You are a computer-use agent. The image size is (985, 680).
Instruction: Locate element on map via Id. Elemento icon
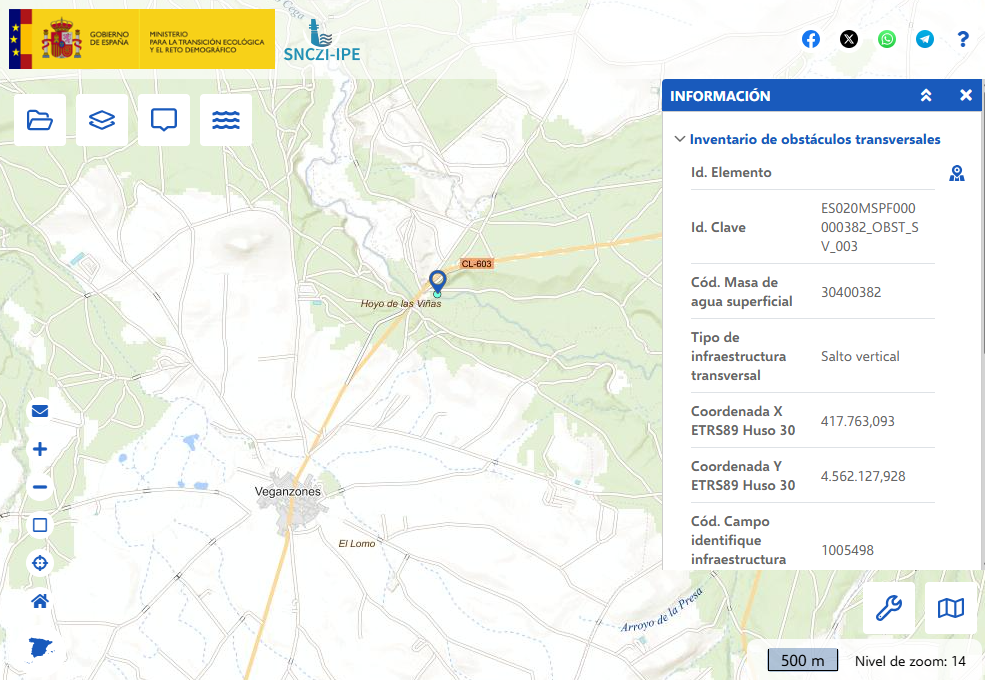tap(957, 173)
